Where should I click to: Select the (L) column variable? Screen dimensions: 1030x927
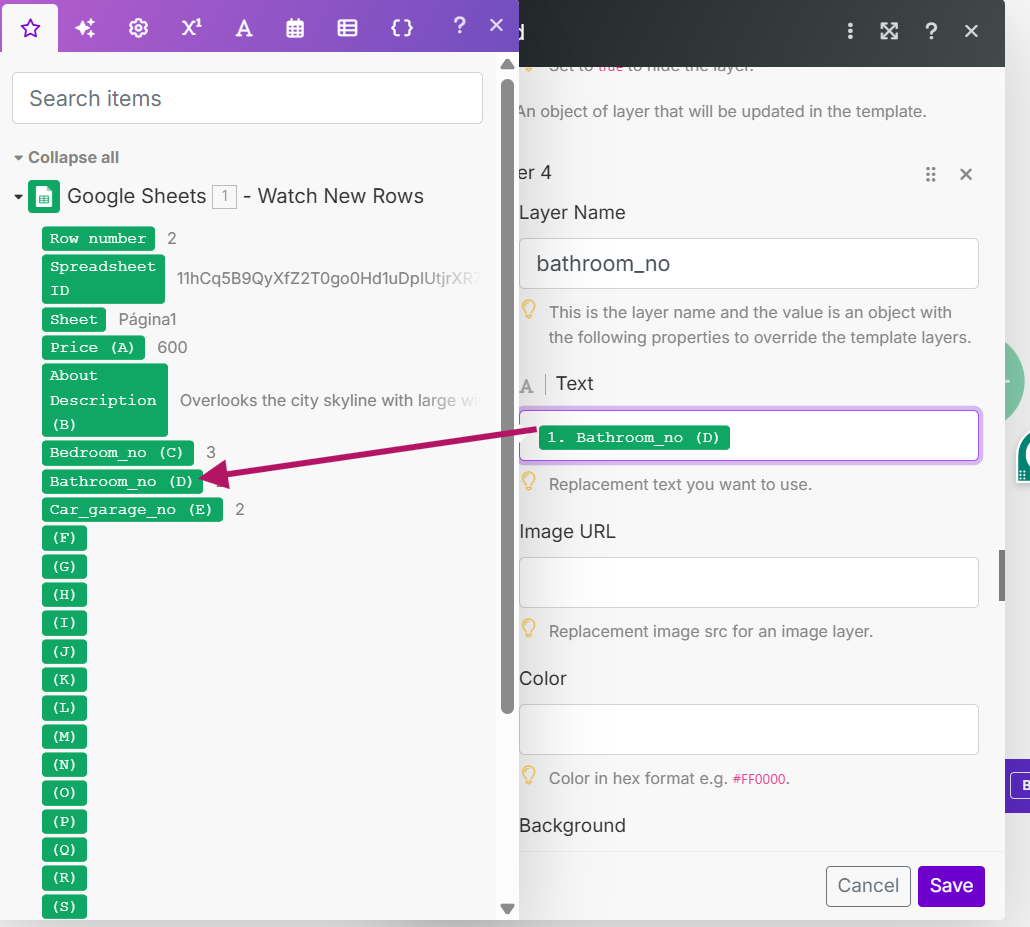64,708
